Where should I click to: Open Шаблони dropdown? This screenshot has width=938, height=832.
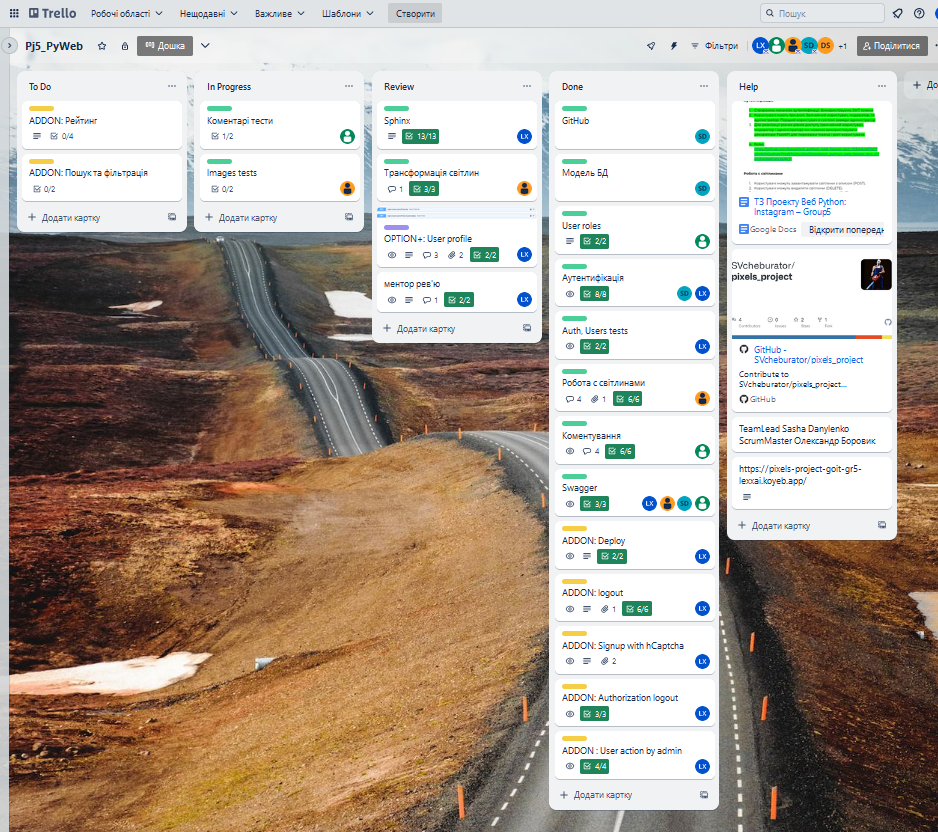pyautogui.click(x=348, y=13)
